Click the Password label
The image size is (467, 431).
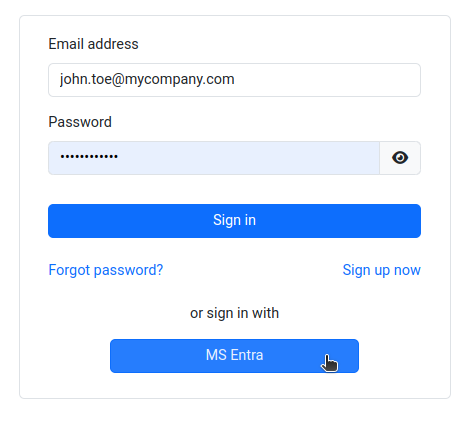point(80,122)
